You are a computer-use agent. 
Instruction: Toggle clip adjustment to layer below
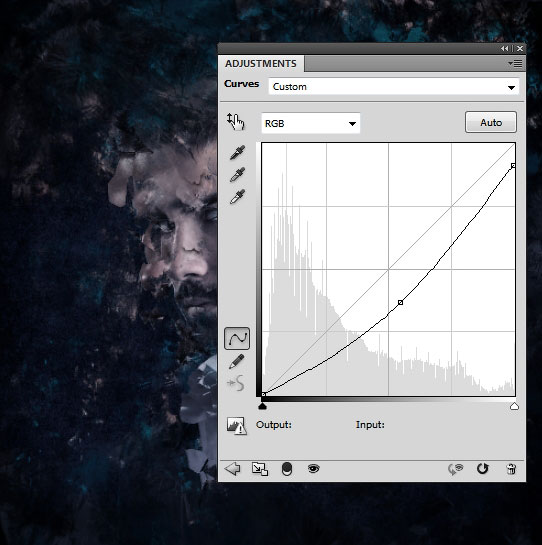[x=286, y=469]
